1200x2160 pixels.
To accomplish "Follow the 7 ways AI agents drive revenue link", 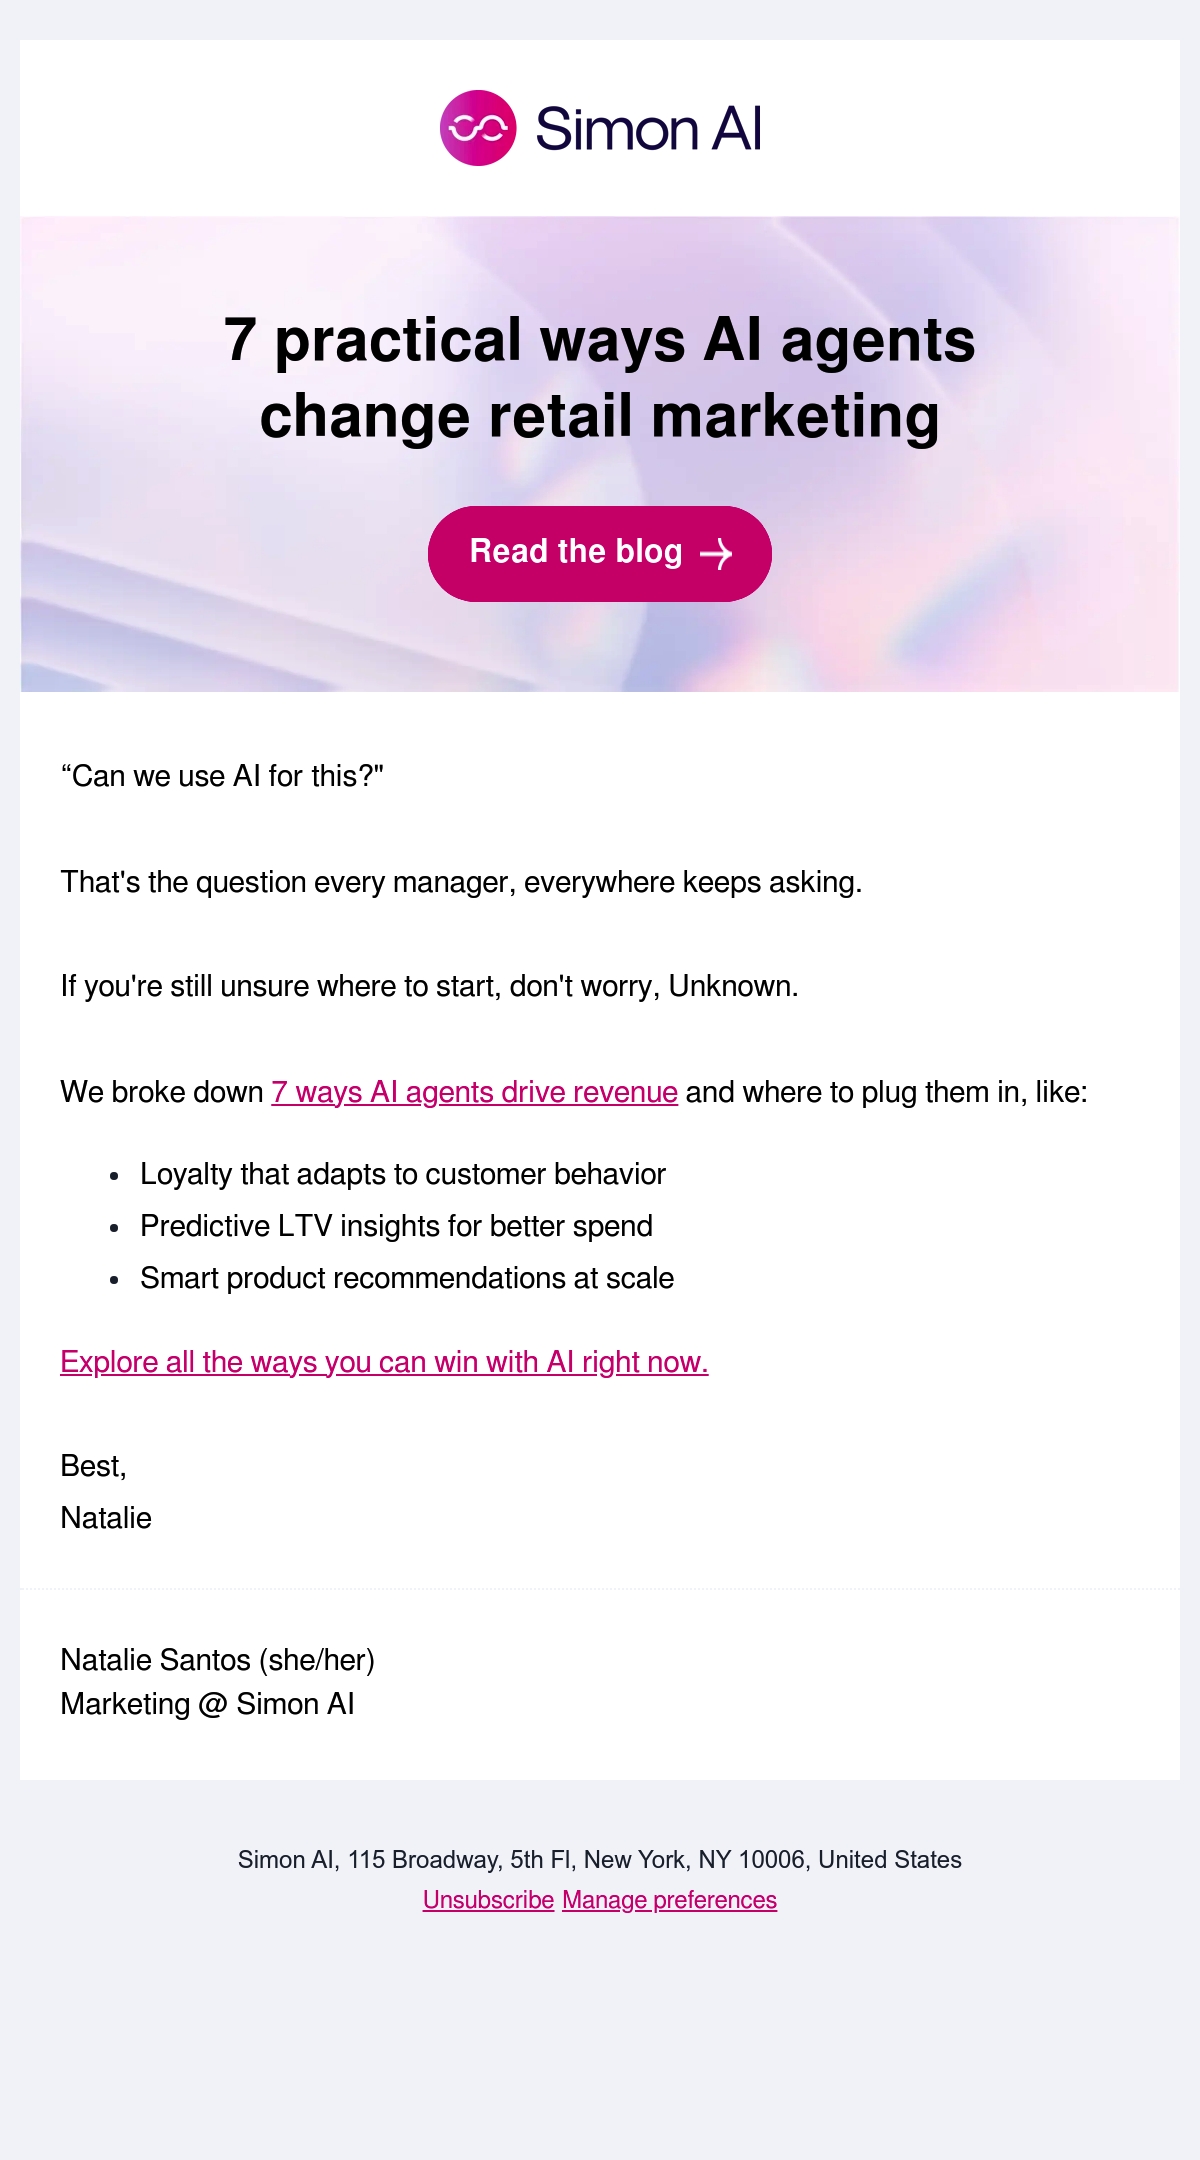I will point(475,1091).
